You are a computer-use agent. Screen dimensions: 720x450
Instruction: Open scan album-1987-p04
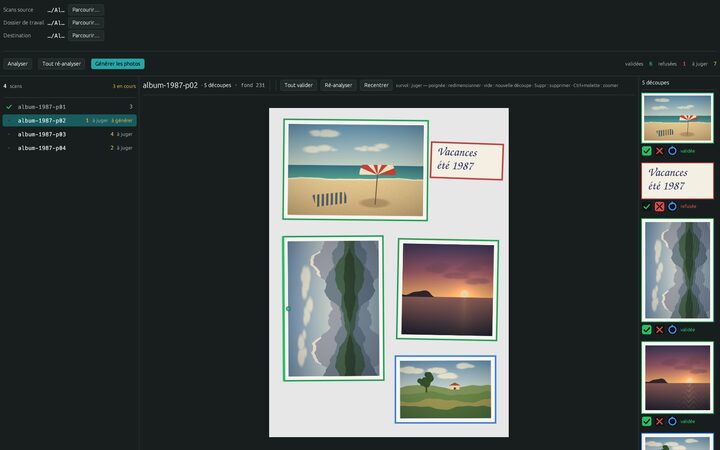69,148
